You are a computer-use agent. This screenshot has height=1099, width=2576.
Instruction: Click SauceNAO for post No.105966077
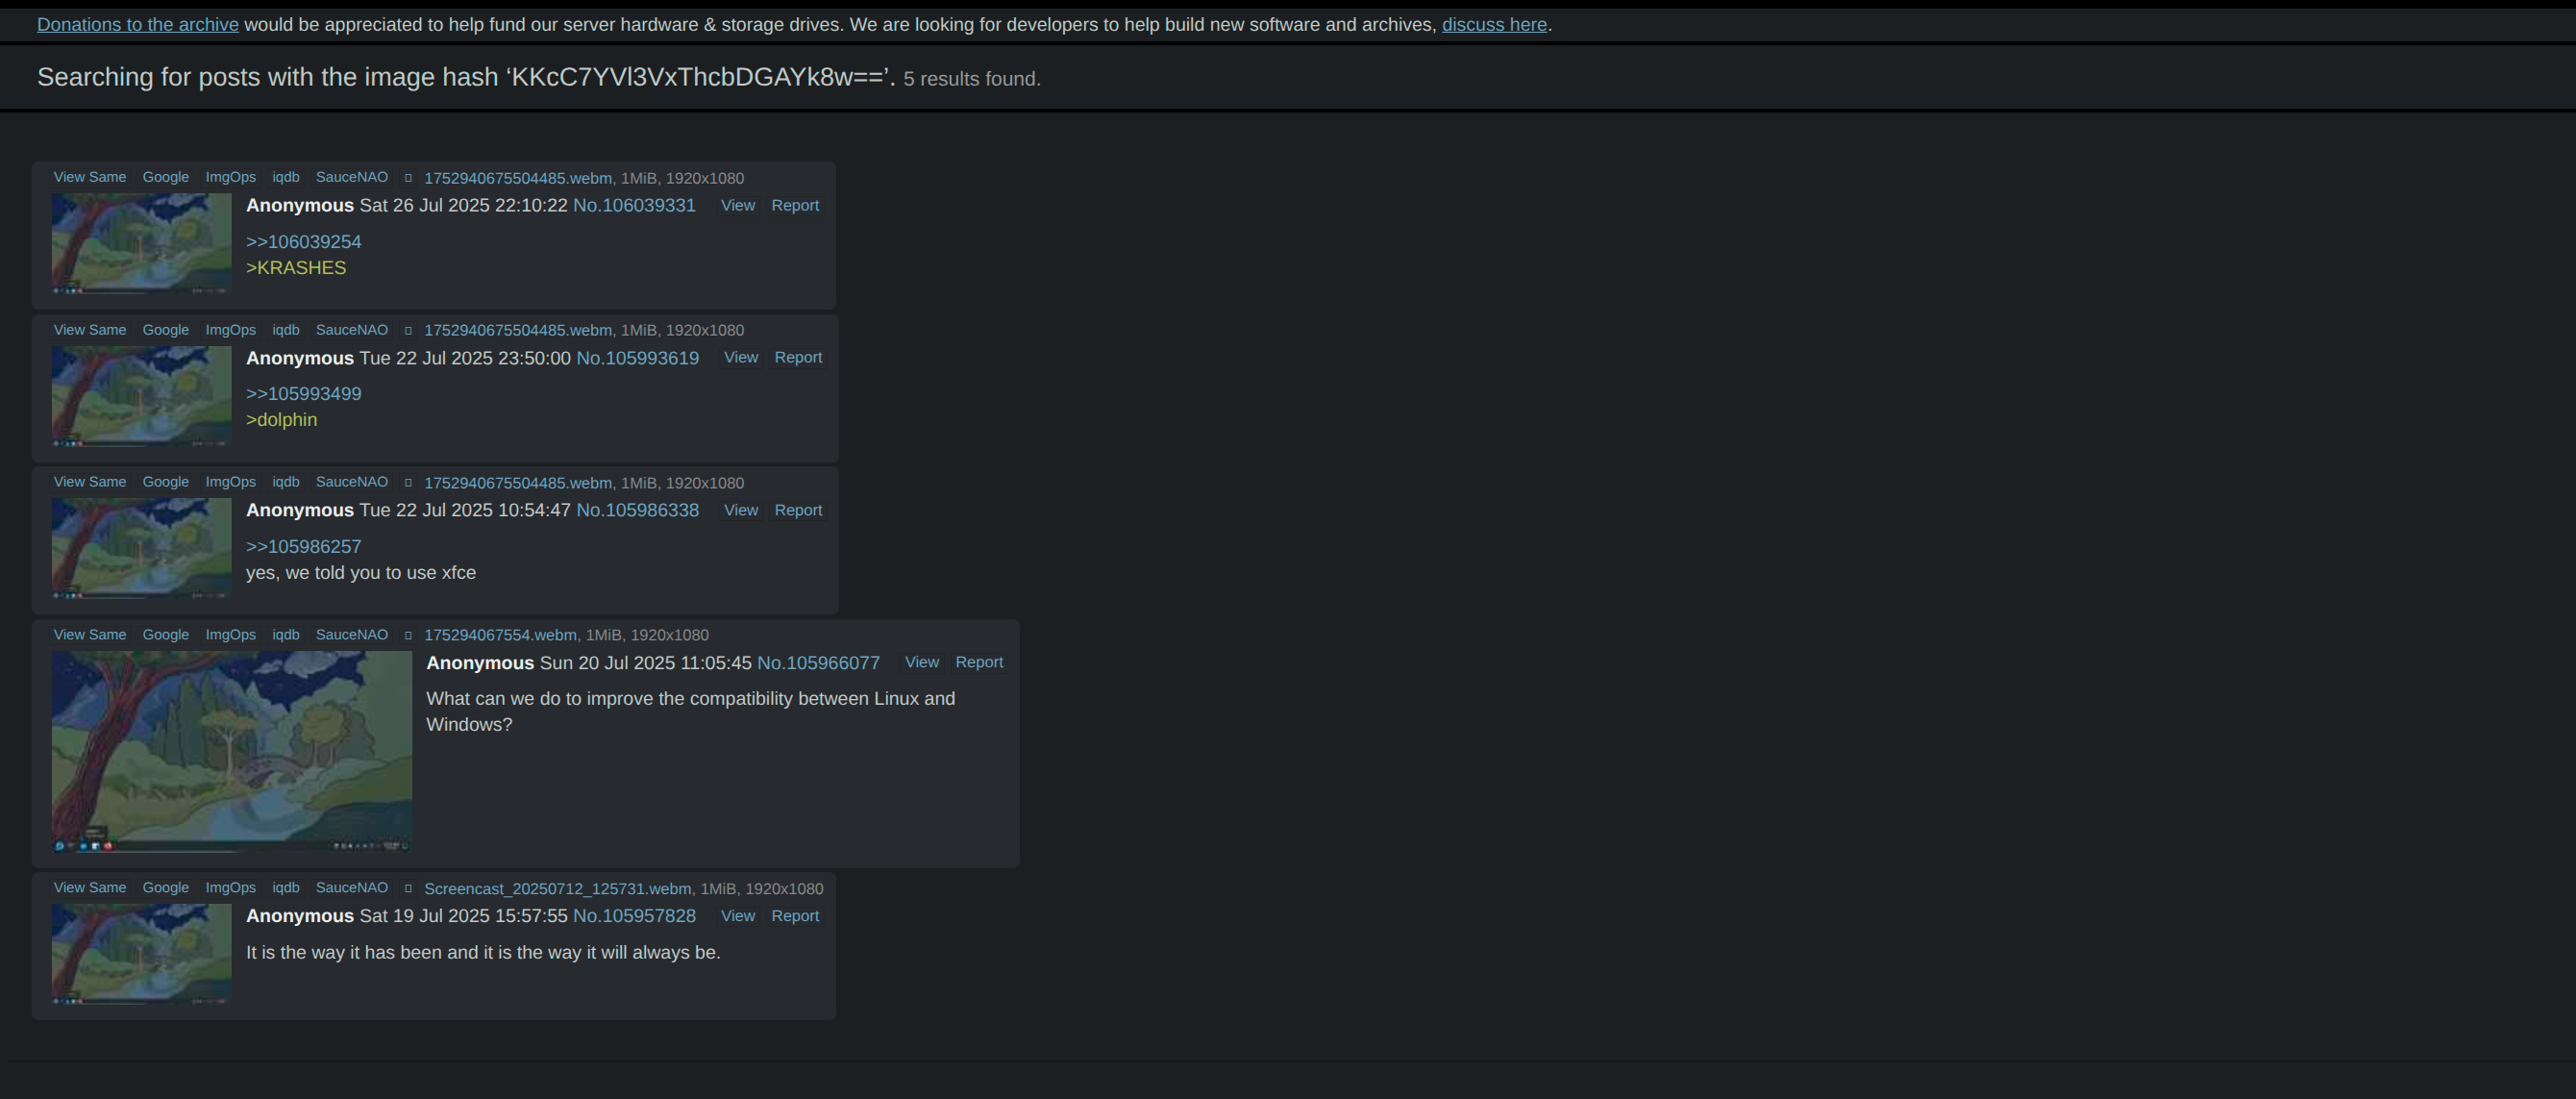click(x=352, y=635)
